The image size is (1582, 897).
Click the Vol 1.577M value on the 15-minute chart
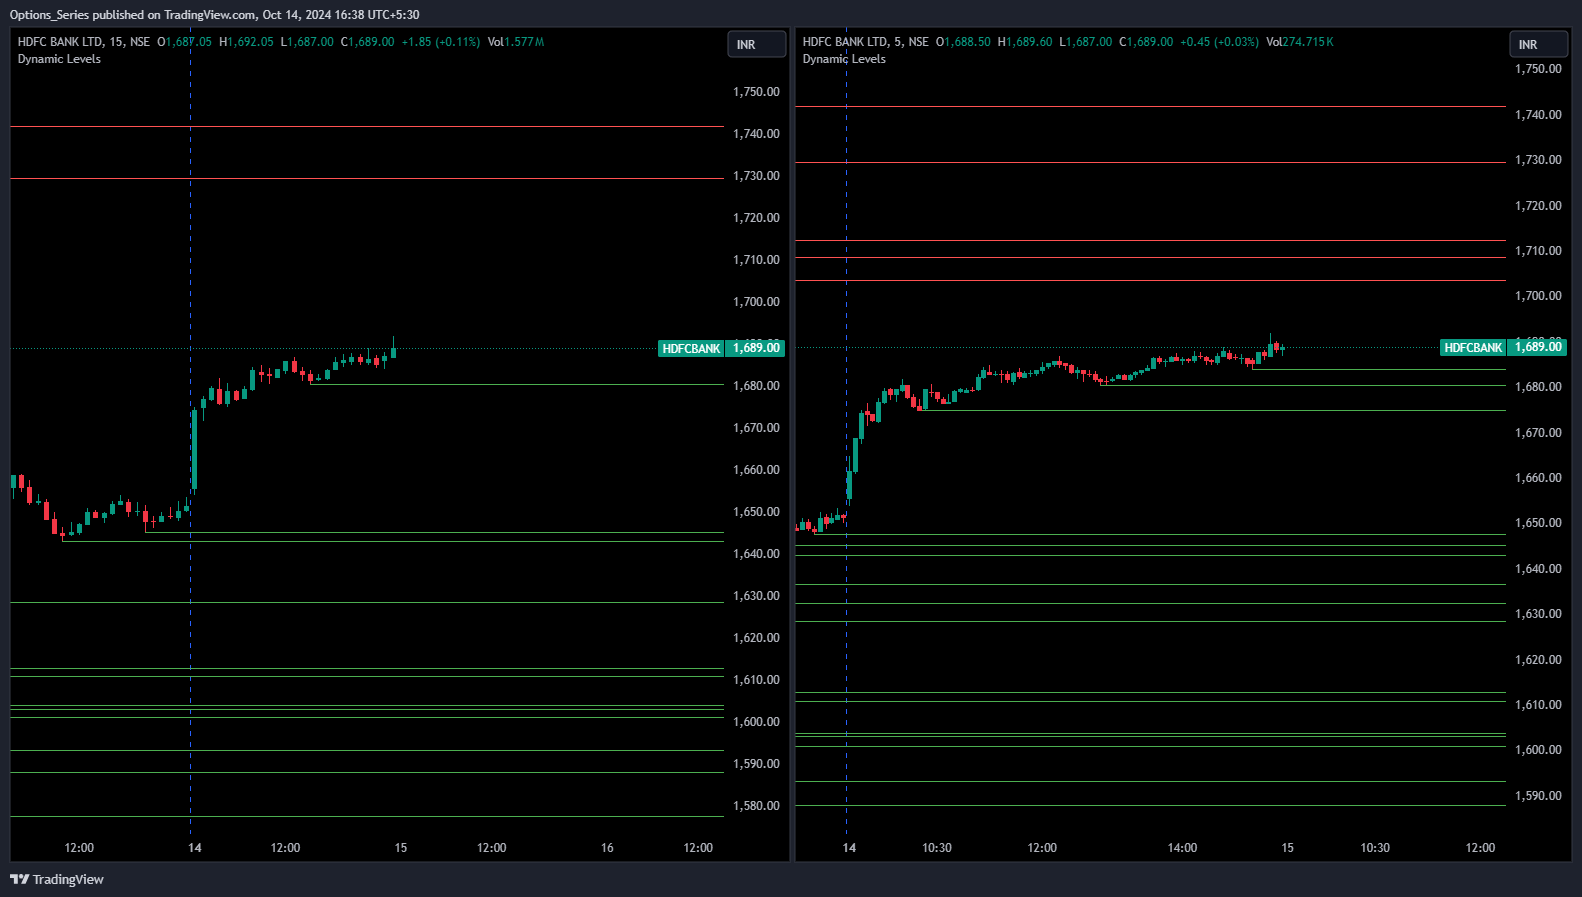tap(516, 42)
